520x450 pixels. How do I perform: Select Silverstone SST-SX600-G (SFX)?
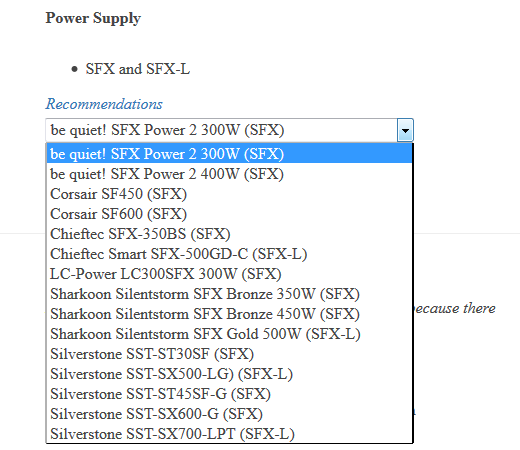[x=229, y=414]
